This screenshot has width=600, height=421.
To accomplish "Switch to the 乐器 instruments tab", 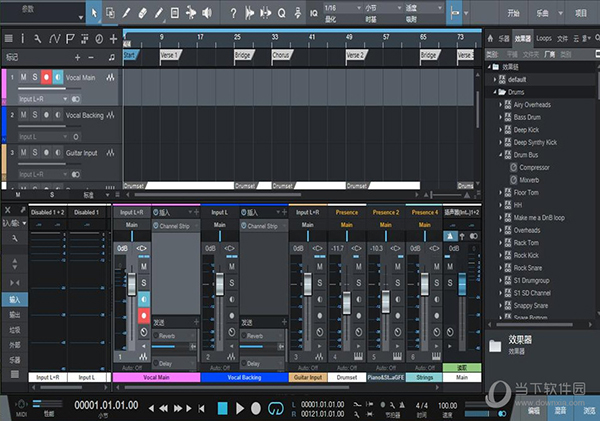I will click(x=504, y=38).
